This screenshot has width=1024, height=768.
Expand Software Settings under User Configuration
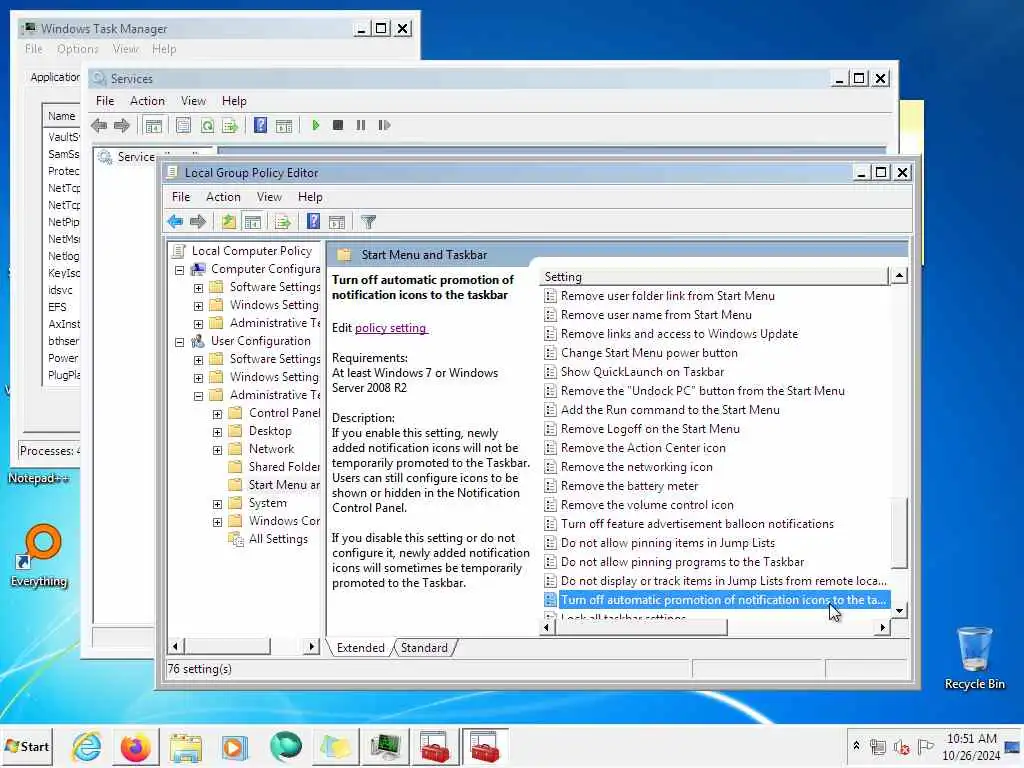[x=199, y=360]
